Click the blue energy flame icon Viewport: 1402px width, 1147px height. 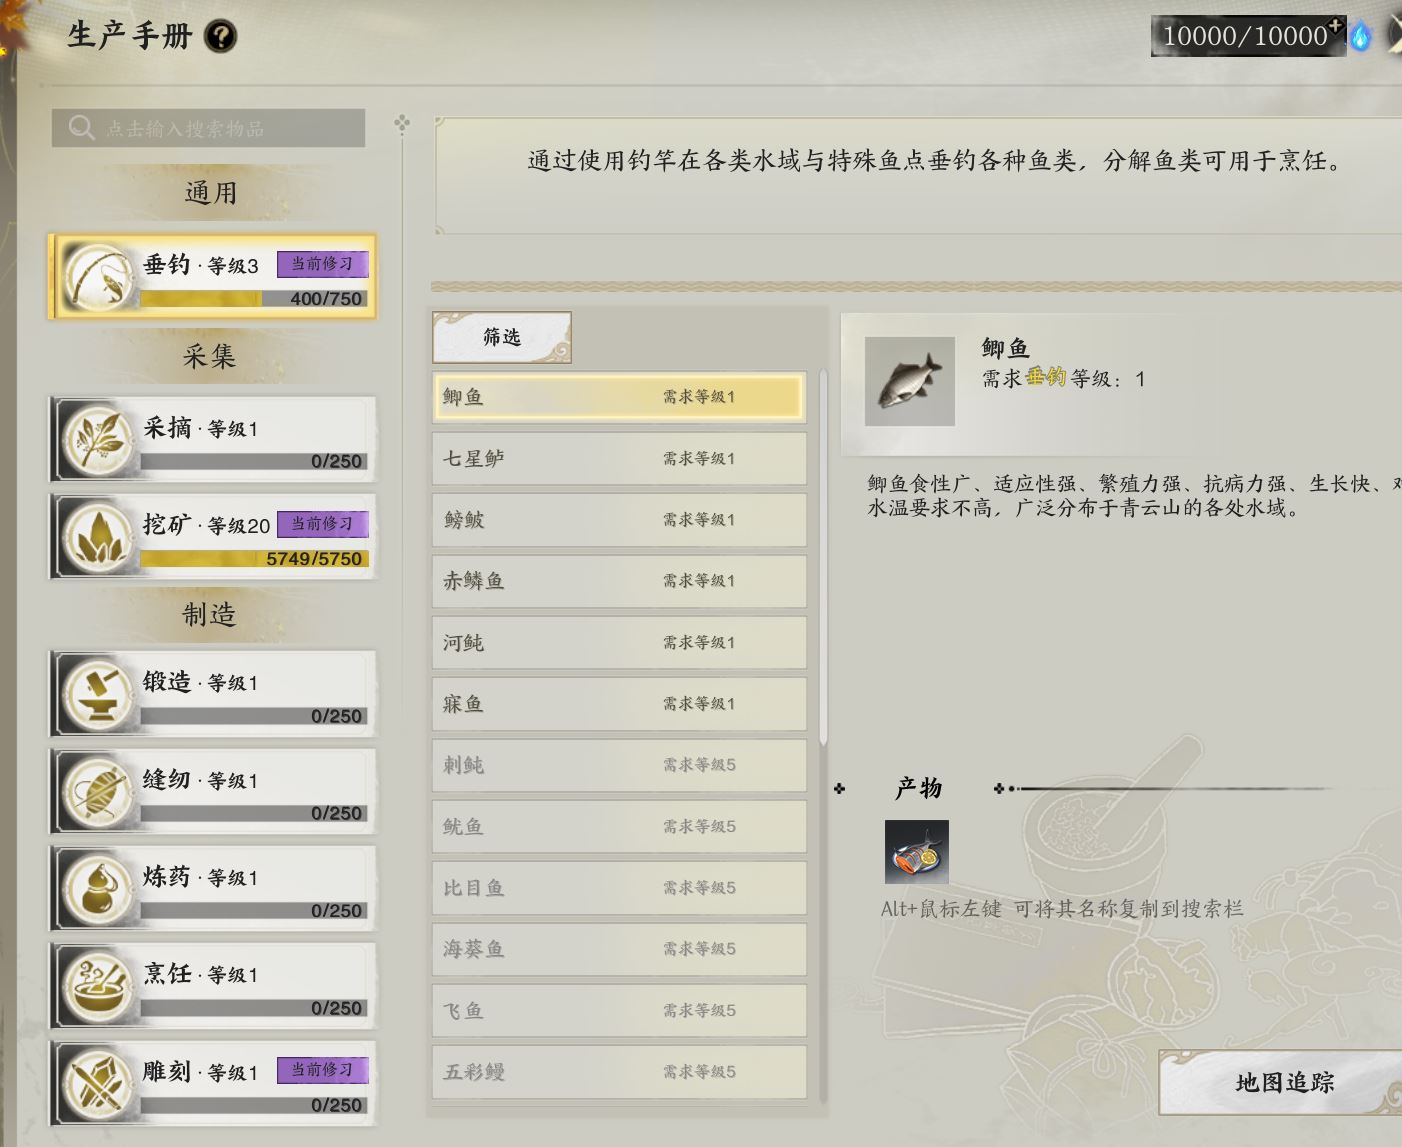point(1361,36)
